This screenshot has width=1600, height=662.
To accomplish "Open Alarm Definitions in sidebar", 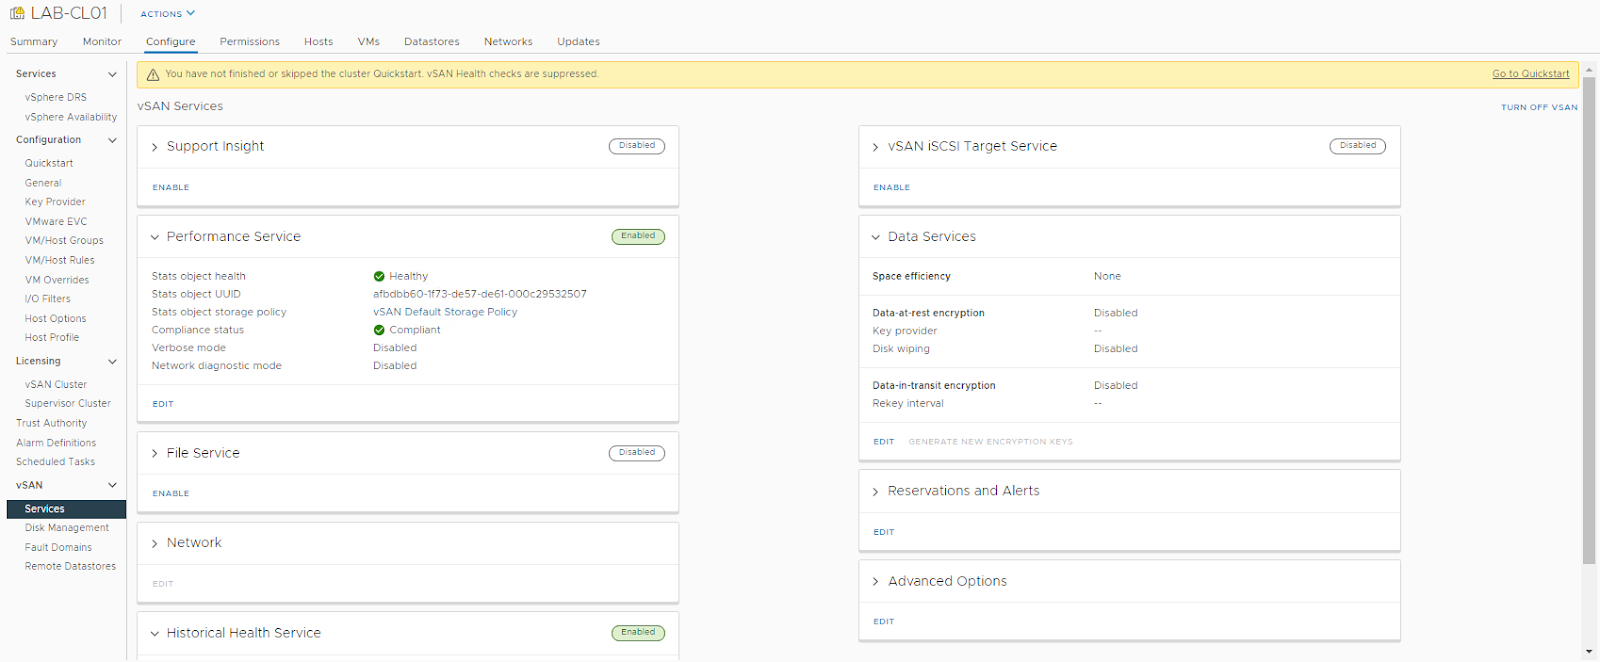I will coord(56,443).
